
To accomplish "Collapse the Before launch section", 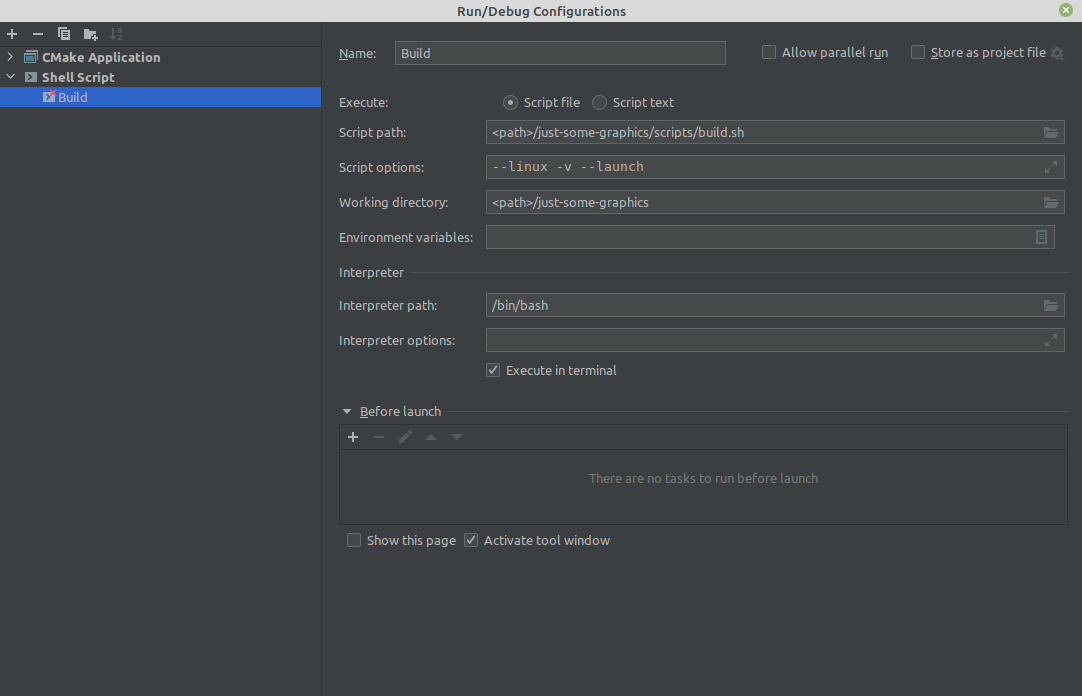I will coord(347,411).
